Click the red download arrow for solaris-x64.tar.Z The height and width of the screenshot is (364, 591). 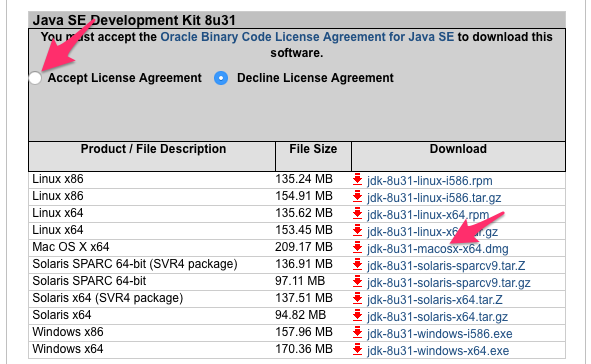(x=357, y=298)
